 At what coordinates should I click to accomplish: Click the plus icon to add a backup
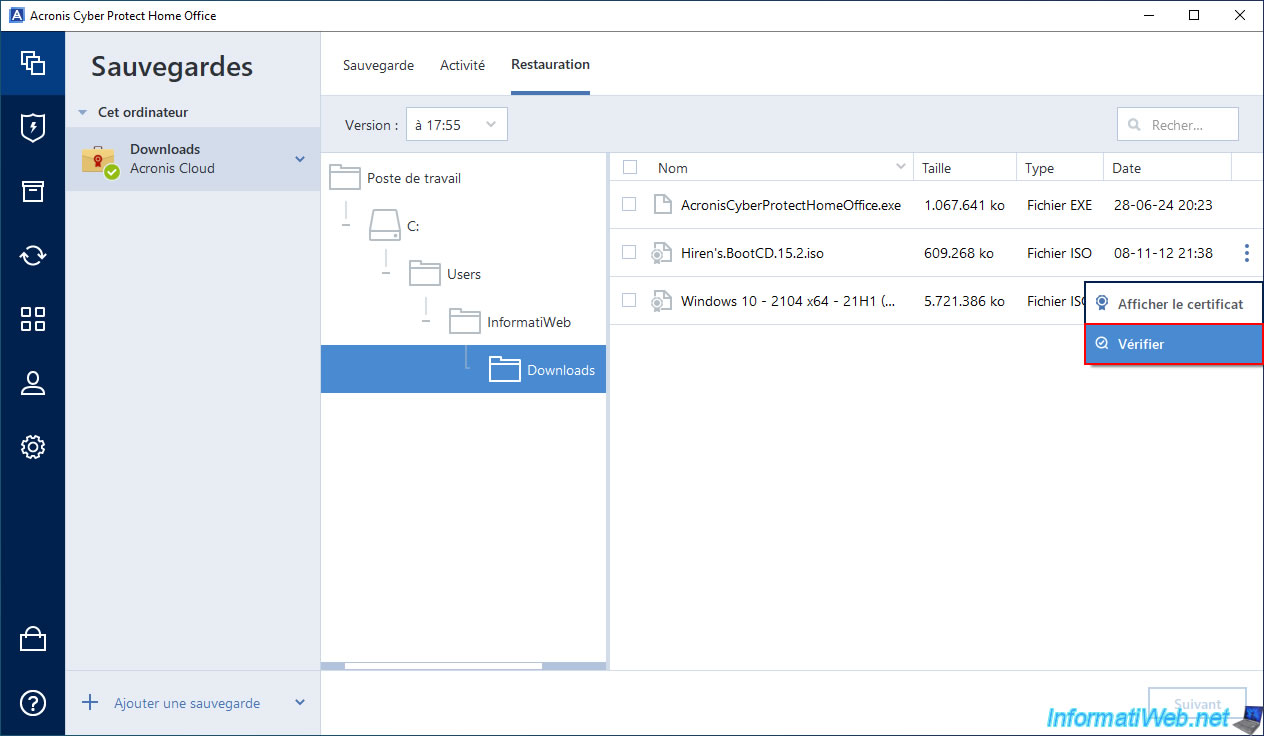[x=90, y=702]
